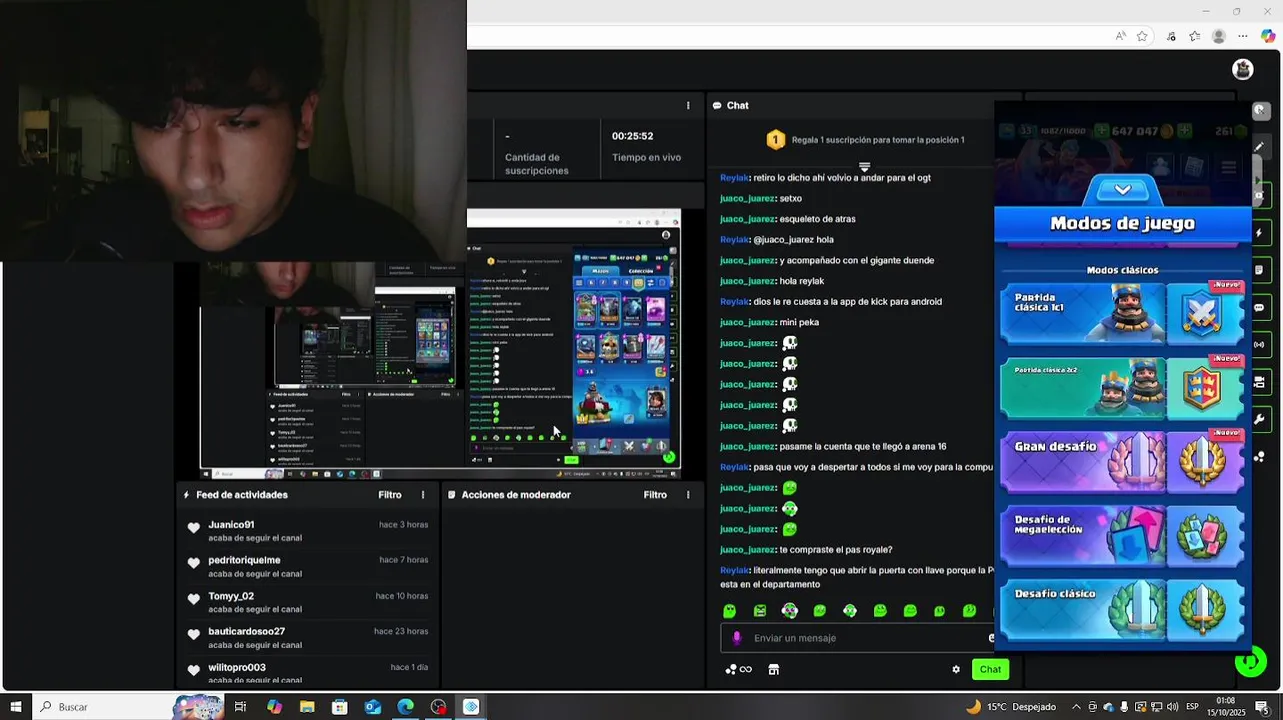
Task: Pick the angry green emote in quick row
Action: pyautogui.click(x=760, y=611)
